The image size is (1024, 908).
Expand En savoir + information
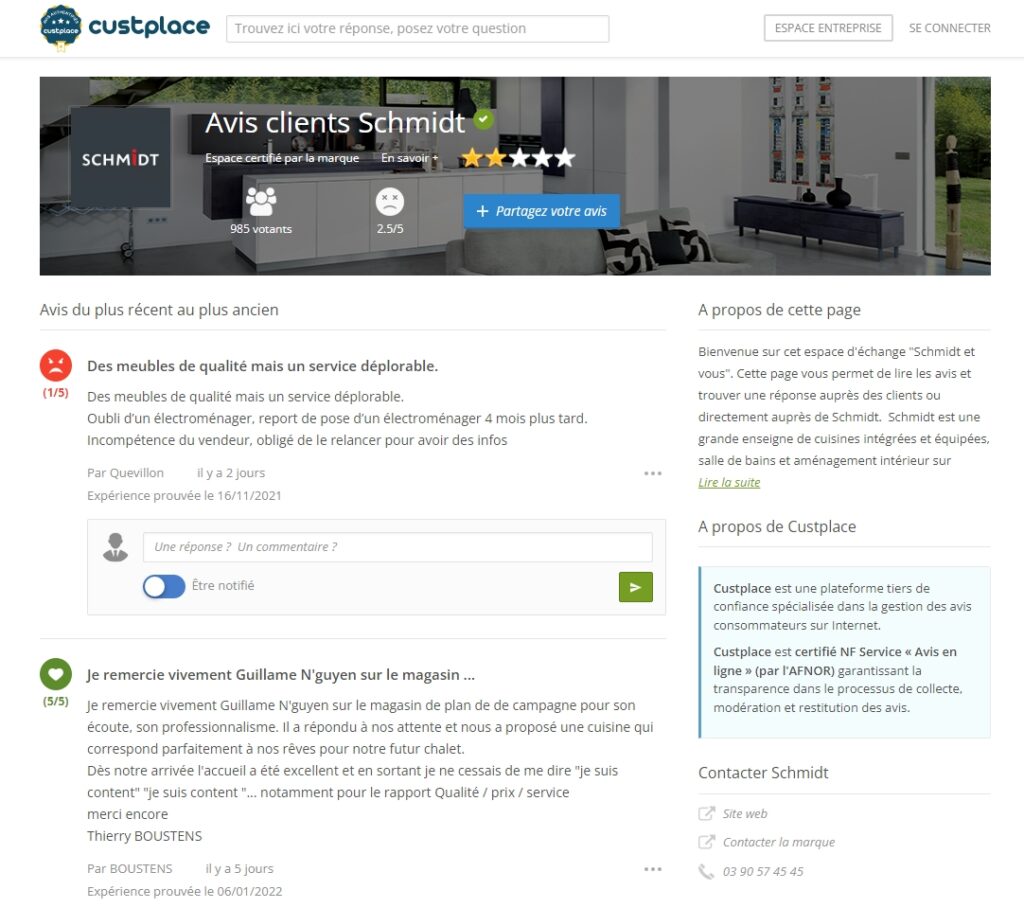409,158
